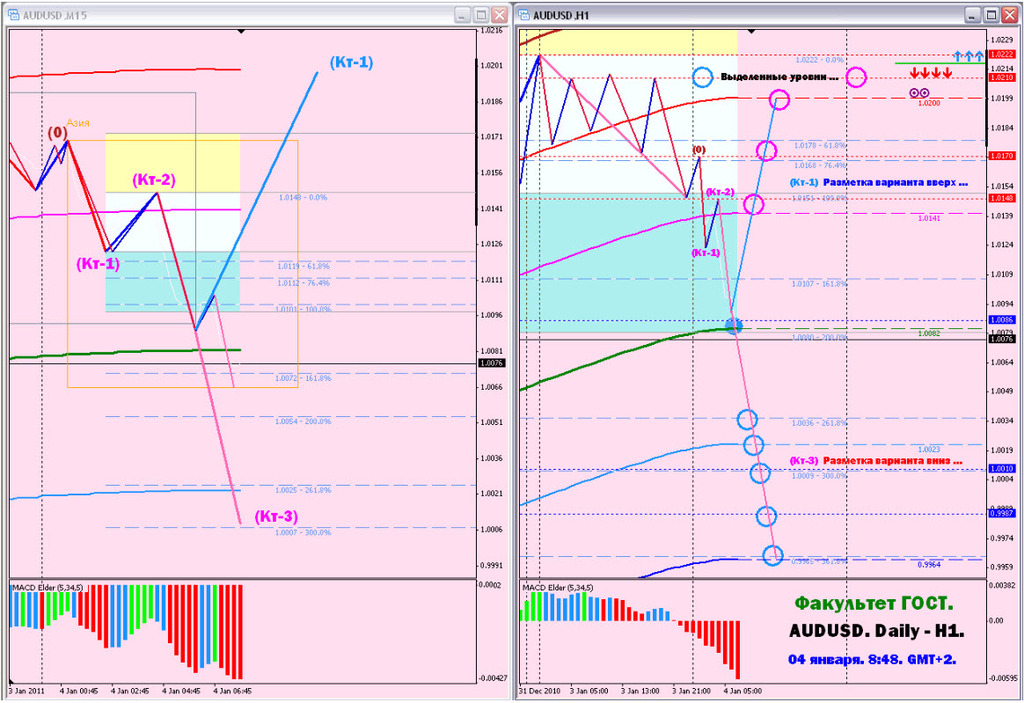Select the Выделенные уровни ... label
The width and height of the screenshot is (1024, 703).
click(x=779, y=77)
